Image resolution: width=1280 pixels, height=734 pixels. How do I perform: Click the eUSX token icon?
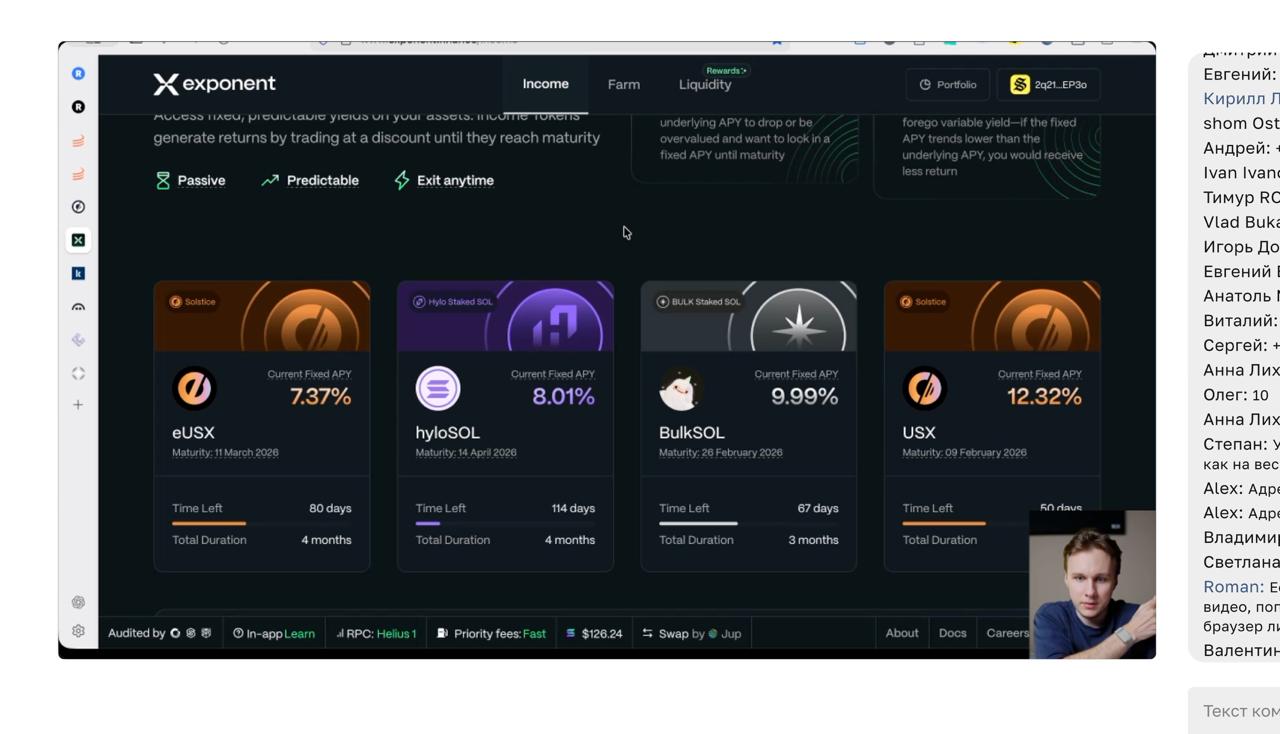coord(194,389)
